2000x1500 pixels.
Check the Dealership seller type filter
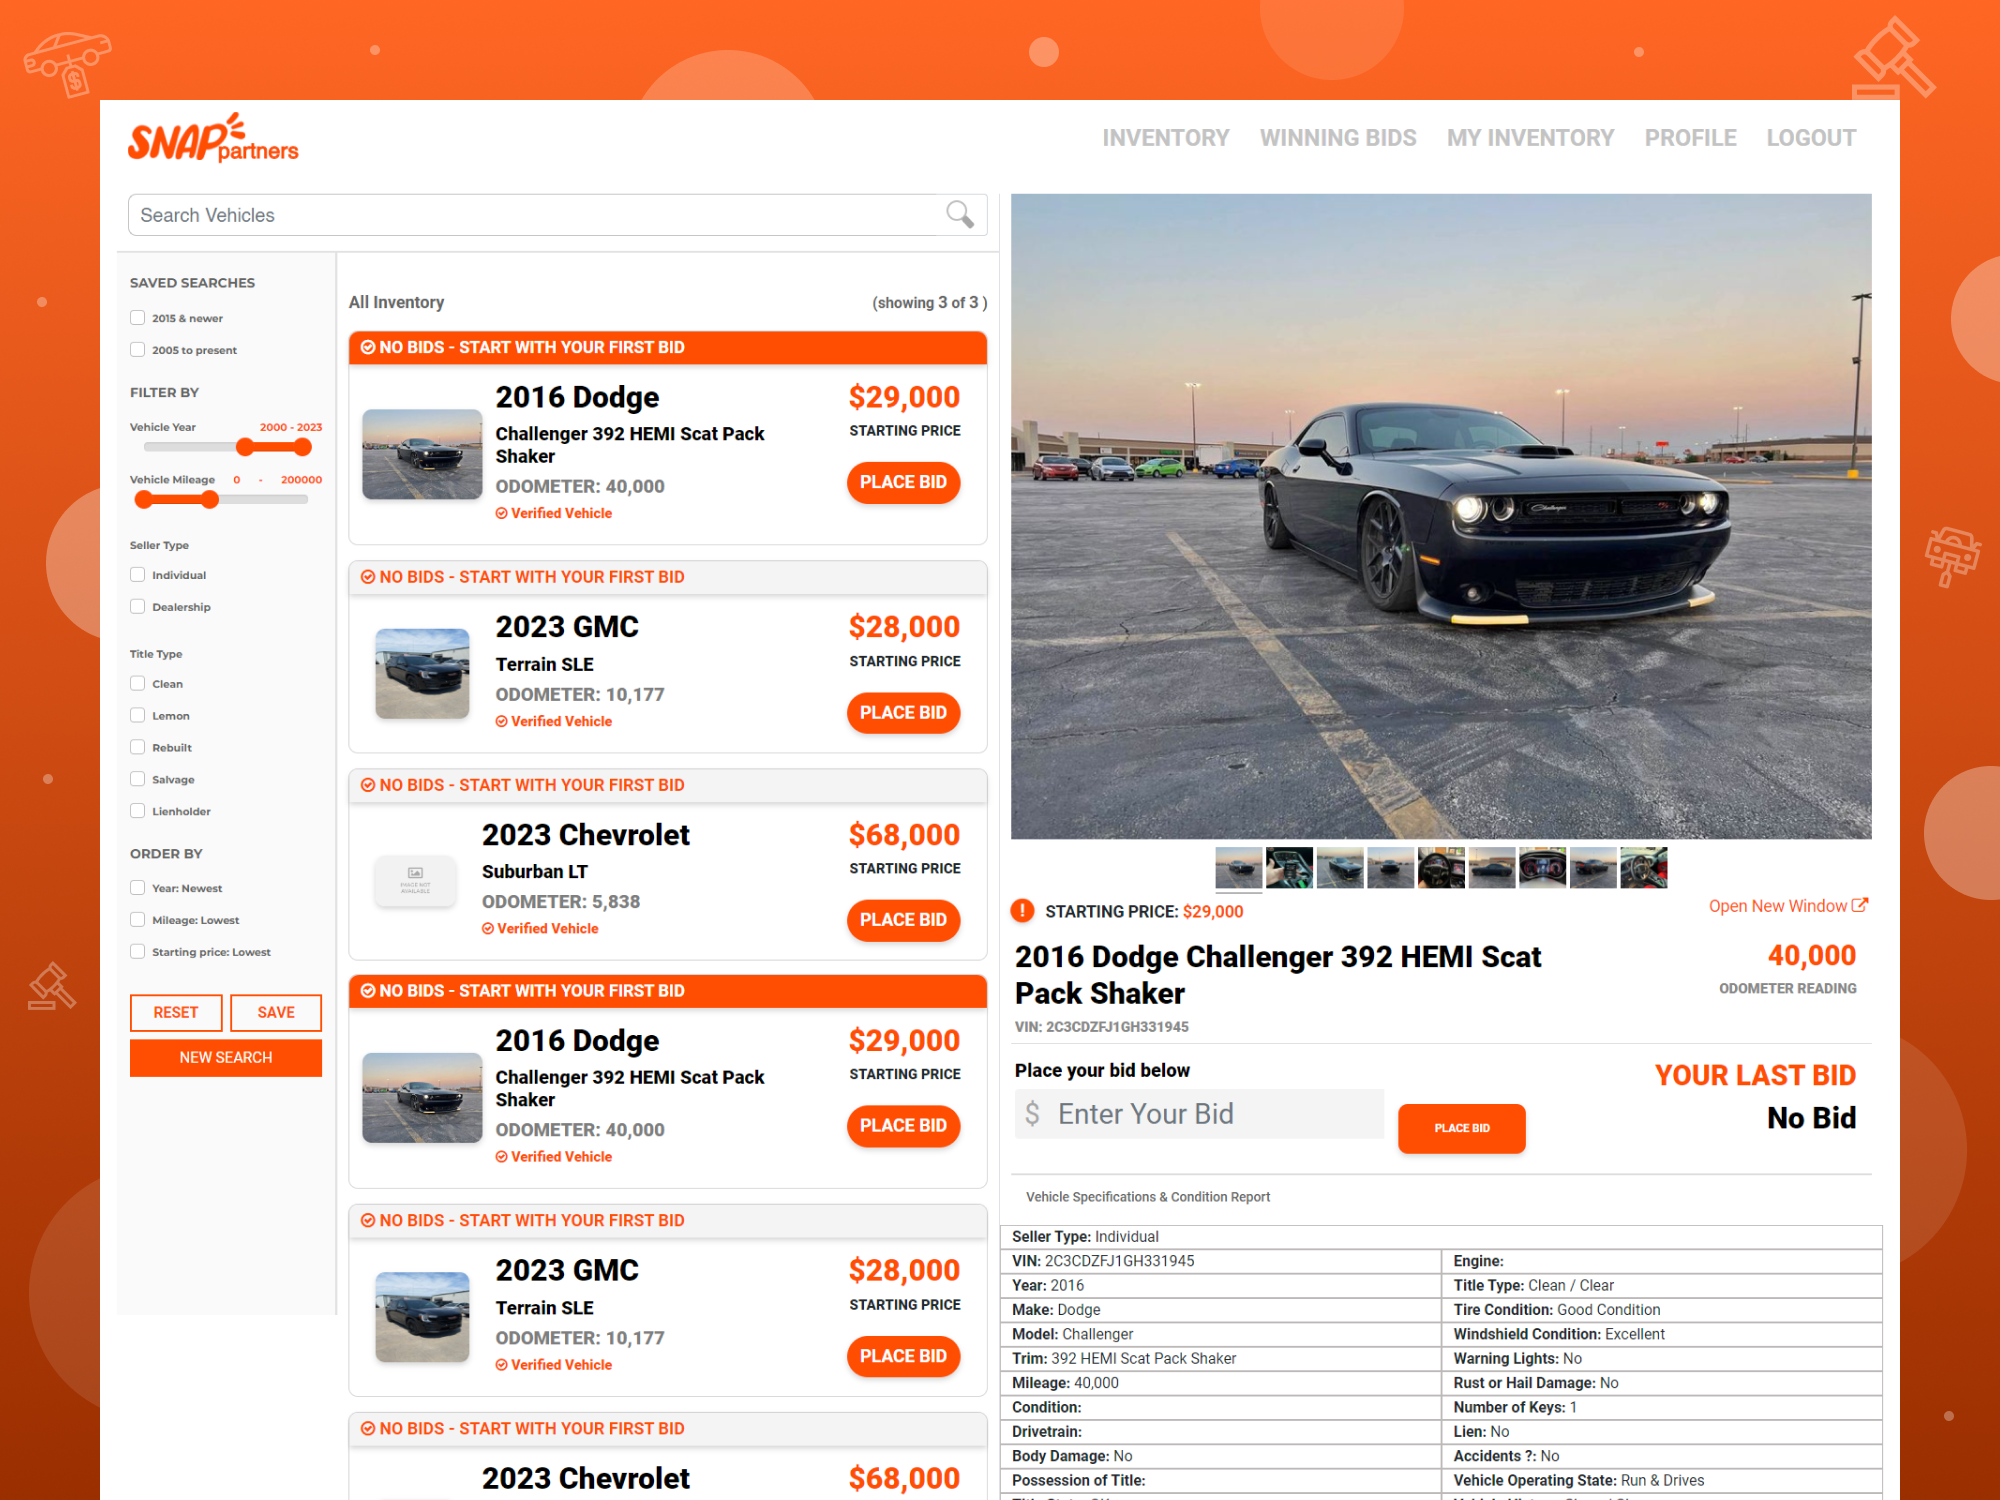coord(138,606)
